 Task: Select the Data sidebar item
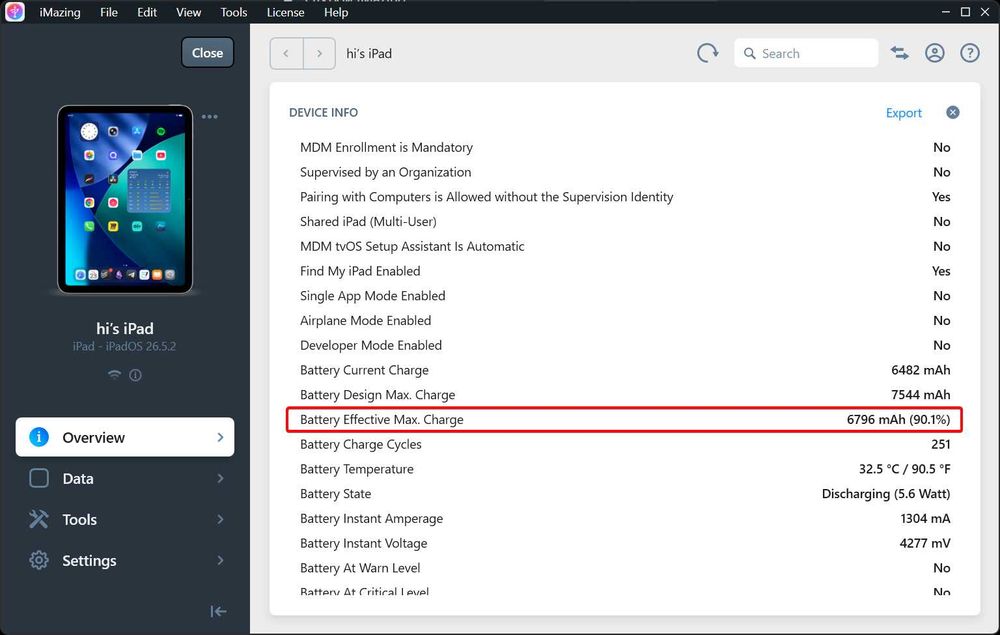click(125, 478)
